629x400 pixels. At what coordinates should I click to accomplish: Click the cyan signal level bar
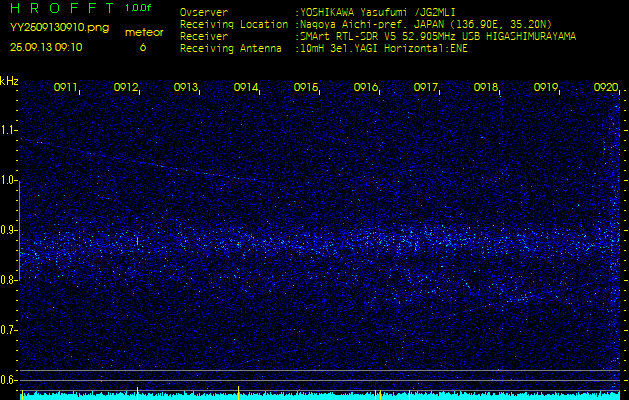320,396
